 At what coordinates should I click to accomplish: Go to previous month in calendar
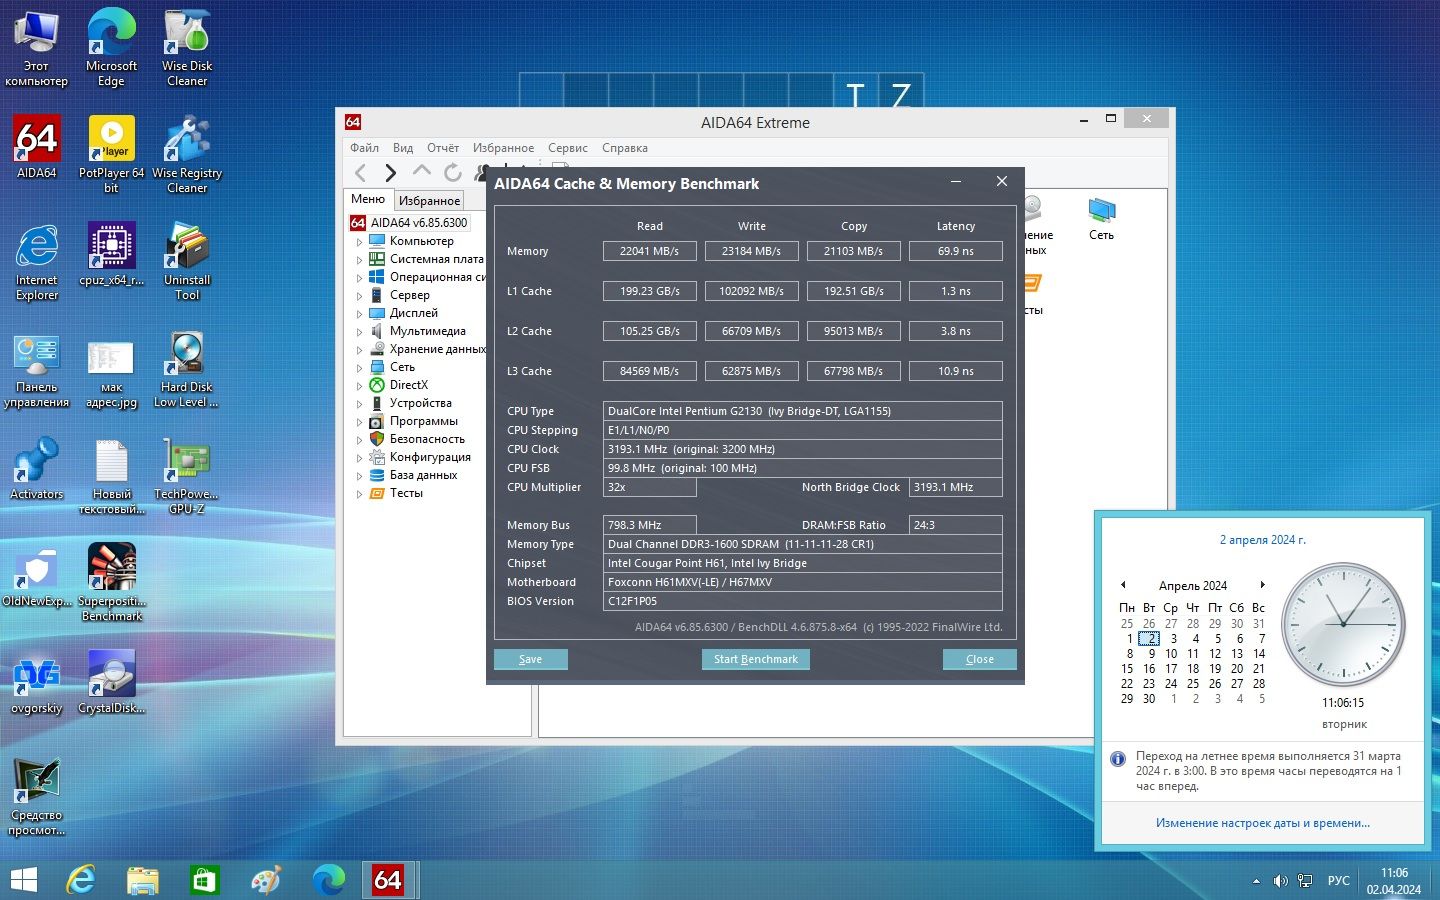pos(1123,585)
